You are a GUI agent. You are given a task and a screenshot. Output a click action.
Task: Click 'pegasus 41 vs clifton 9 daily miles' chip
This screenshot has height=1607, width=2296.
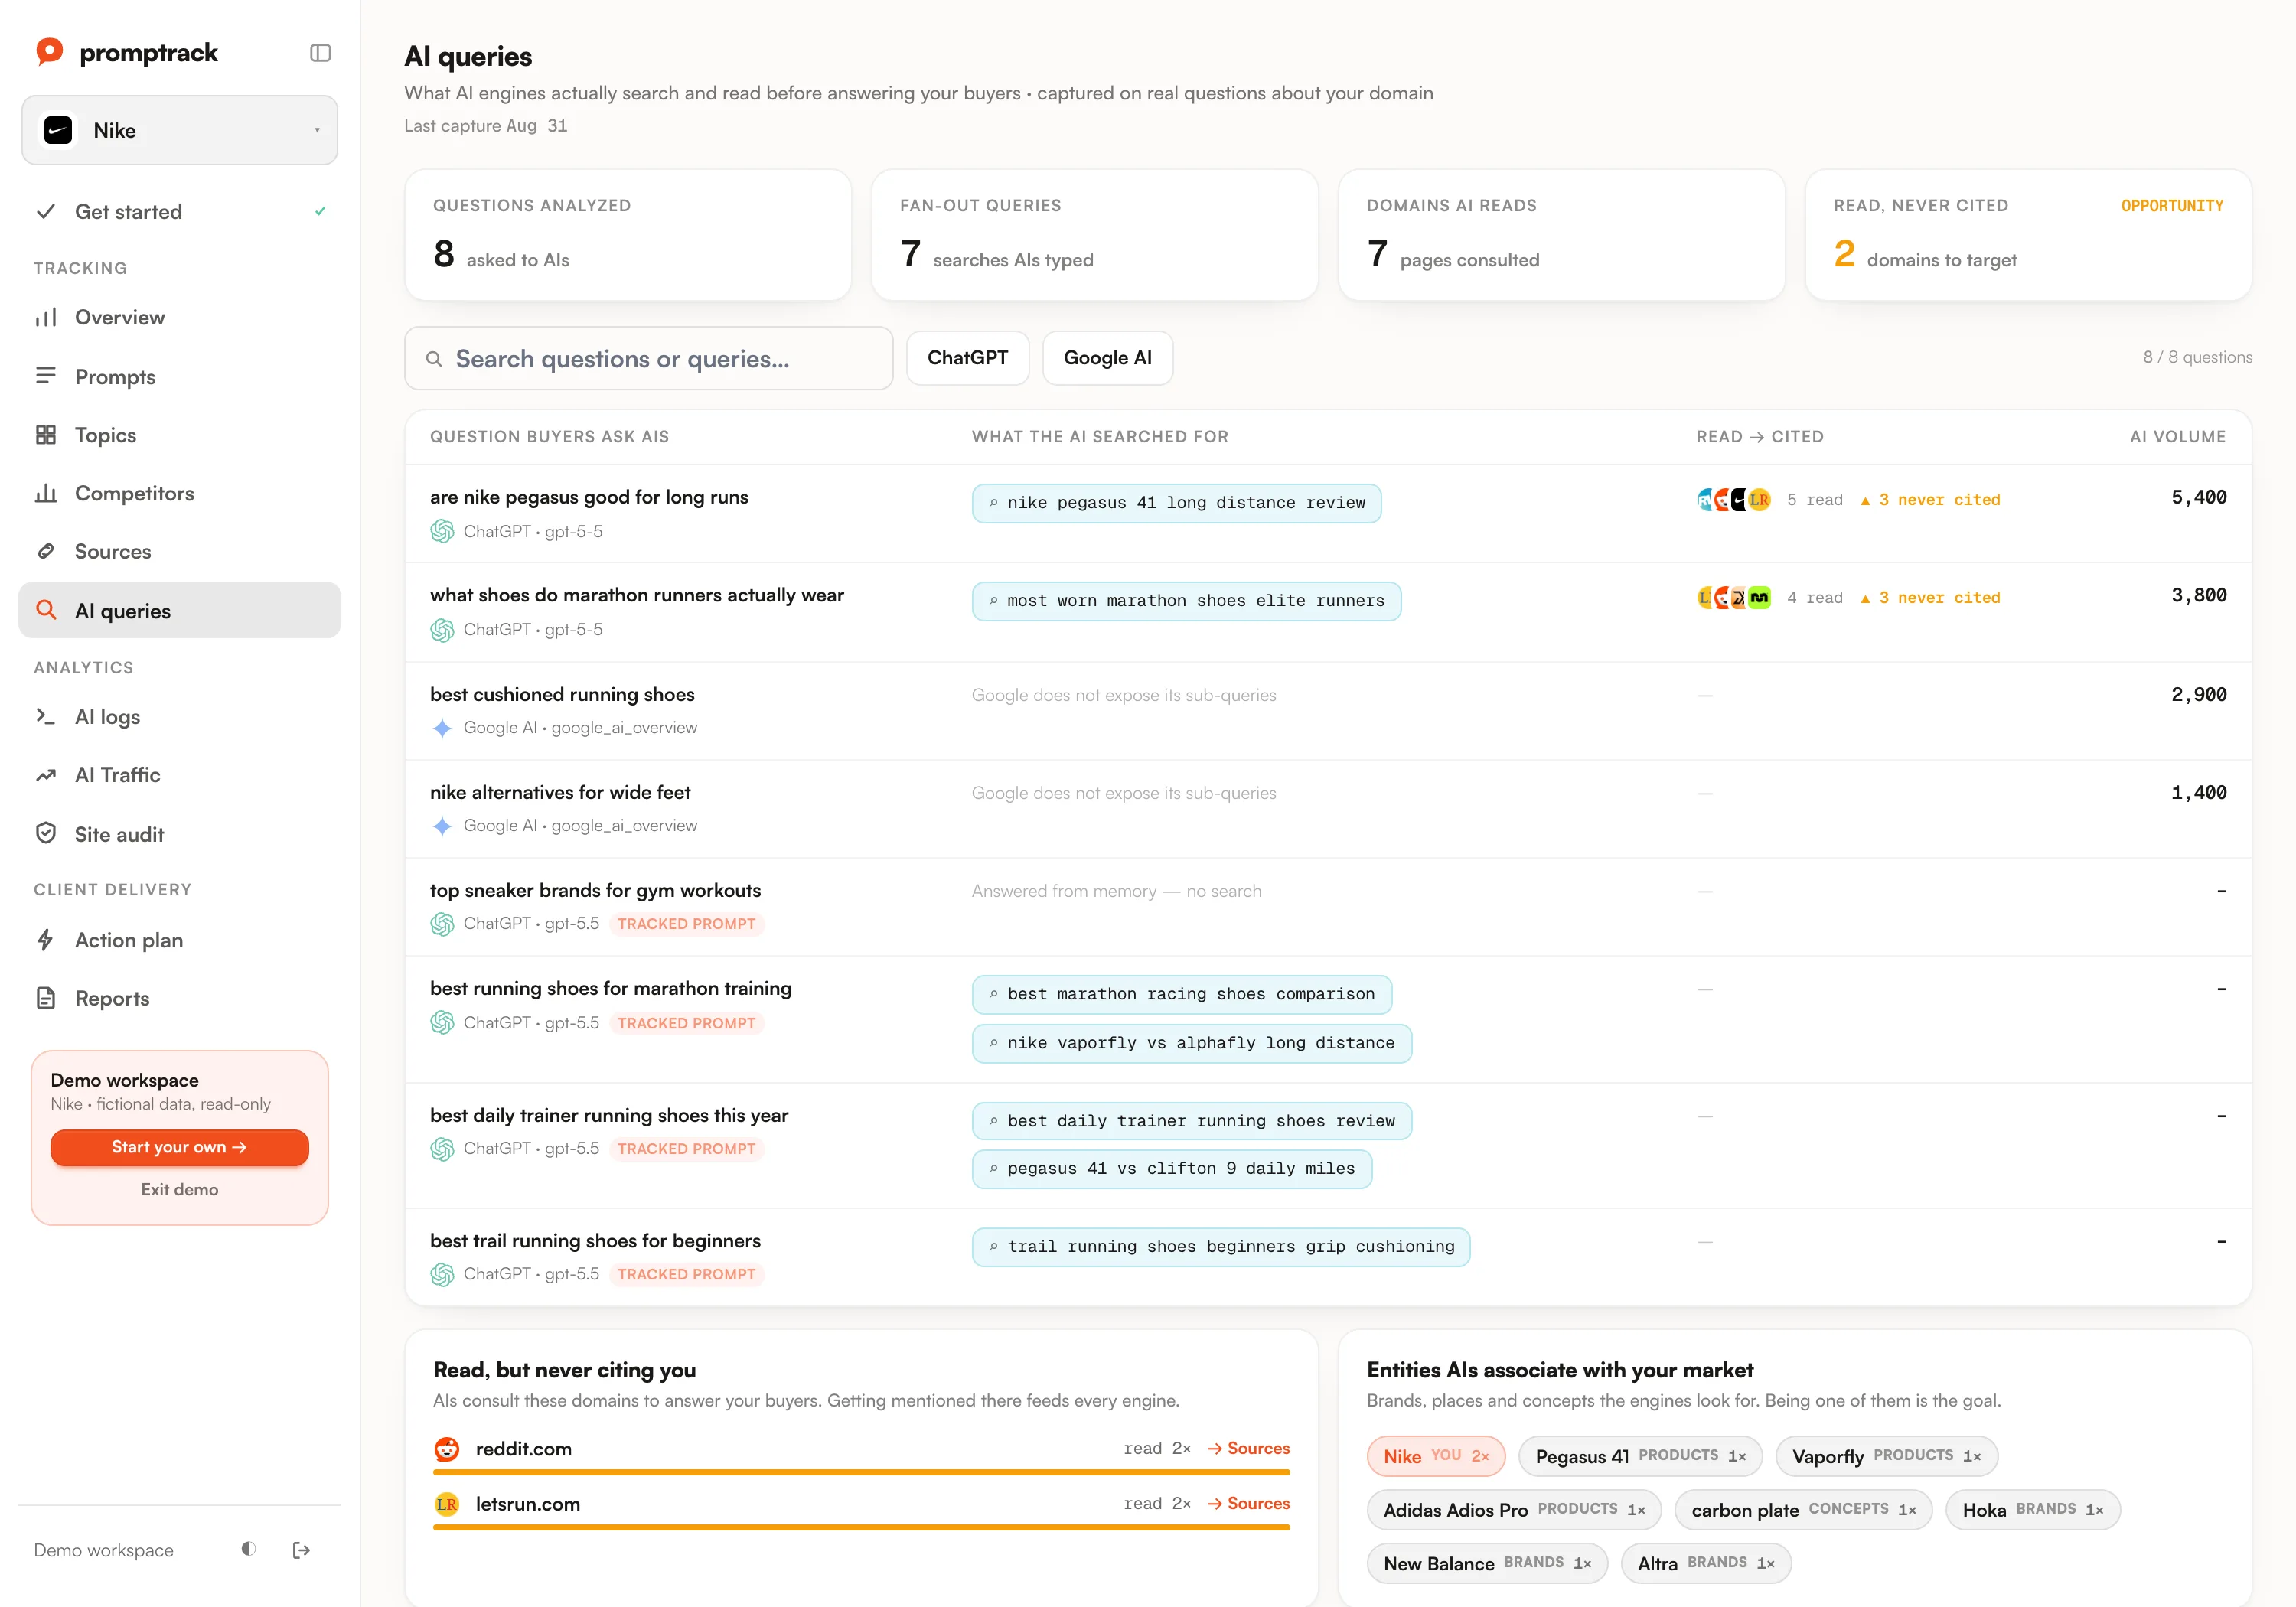pos(1172,1169)
